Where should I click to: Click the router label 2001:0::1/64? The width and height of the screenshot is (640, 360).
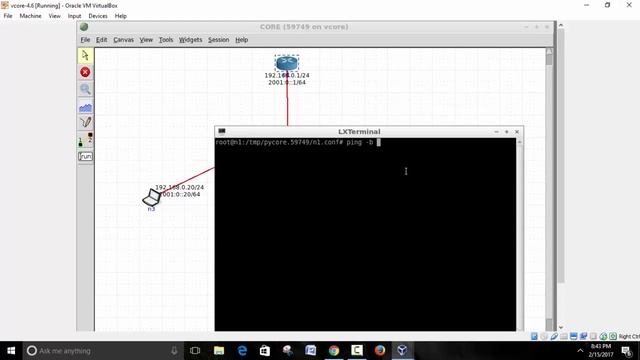(x=287, y=82)
